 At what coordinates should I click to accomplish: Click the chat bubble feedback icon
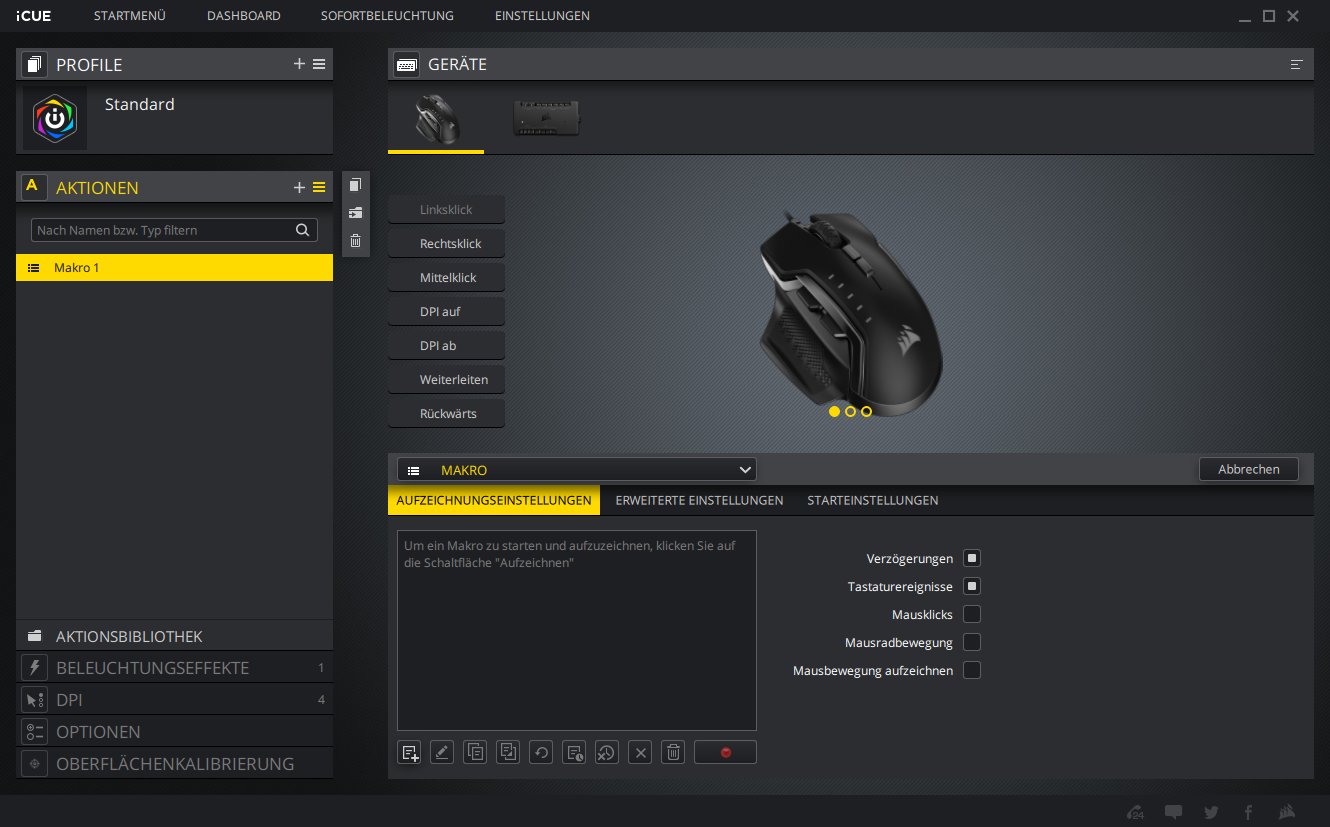pyautogui.click(x=1174, y=812)
